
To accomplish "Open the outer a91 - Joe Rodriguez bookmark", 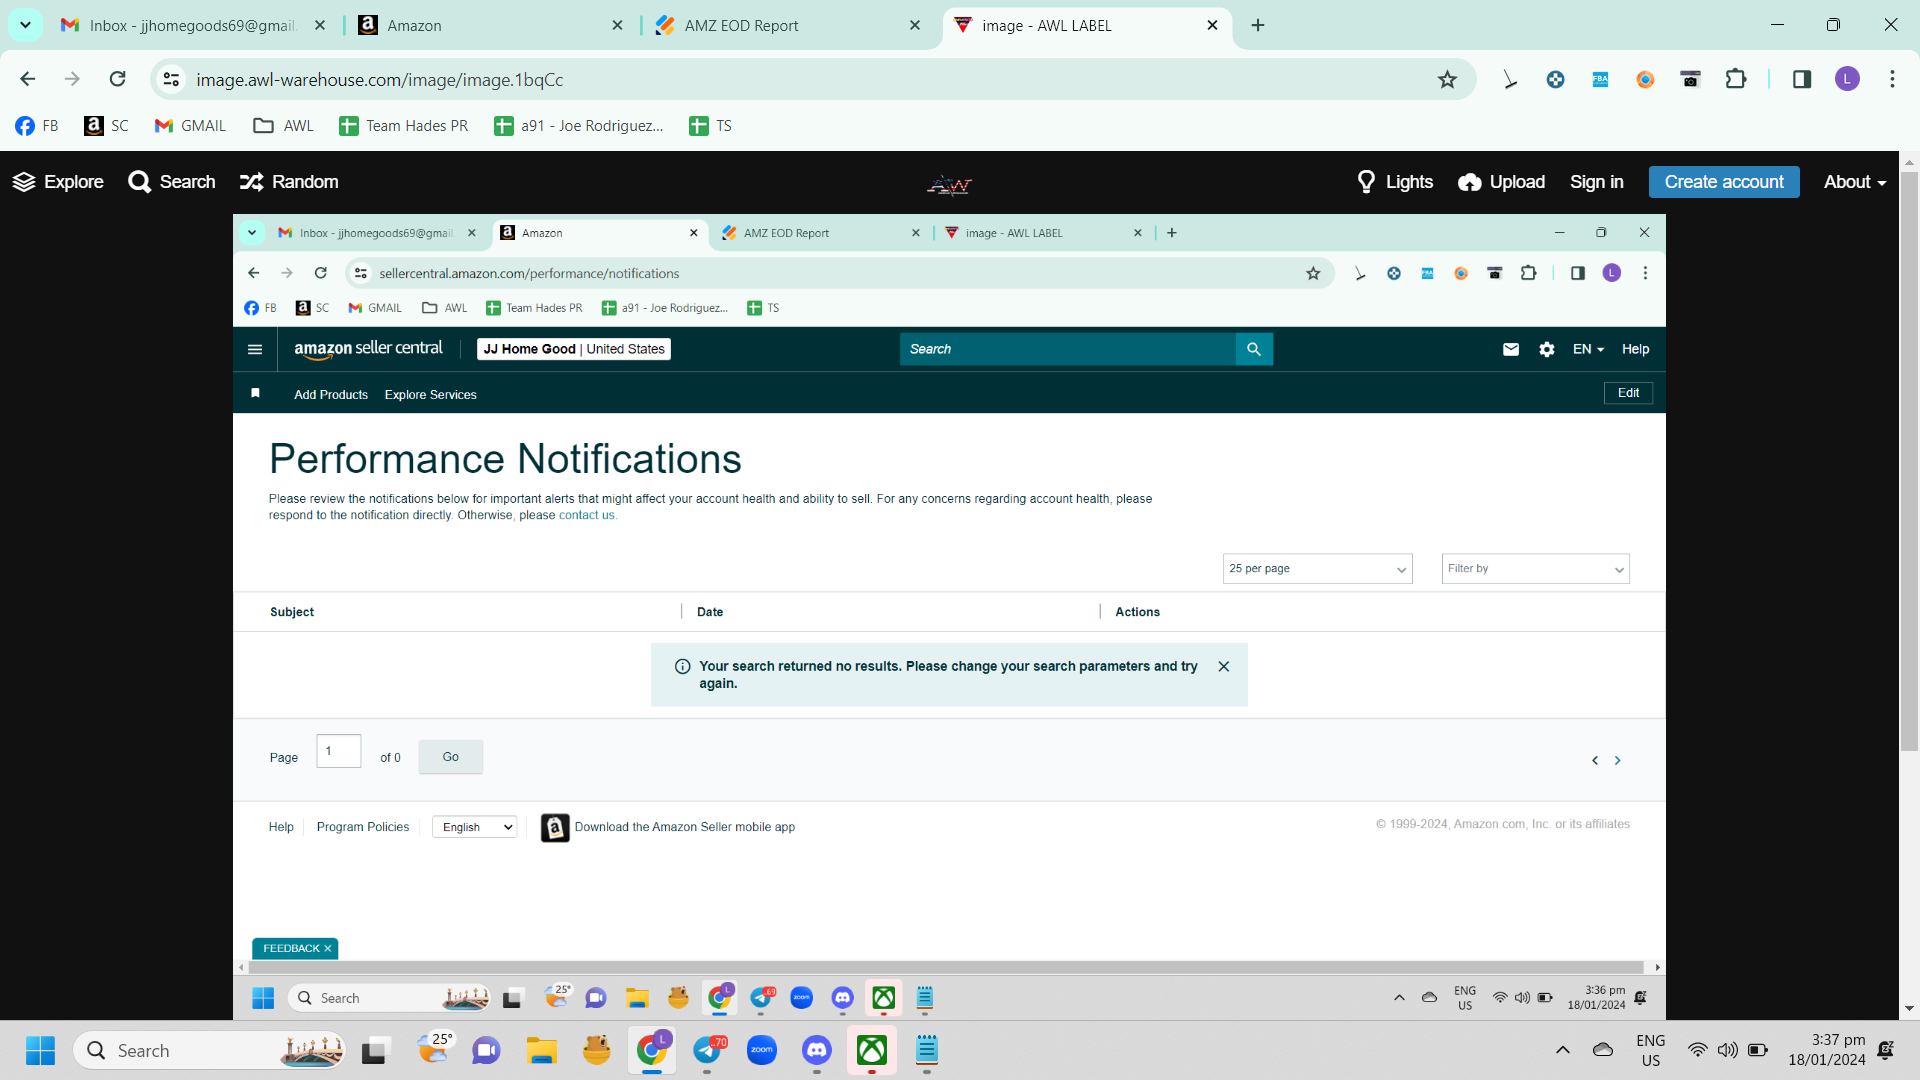I will coord(579,126).
